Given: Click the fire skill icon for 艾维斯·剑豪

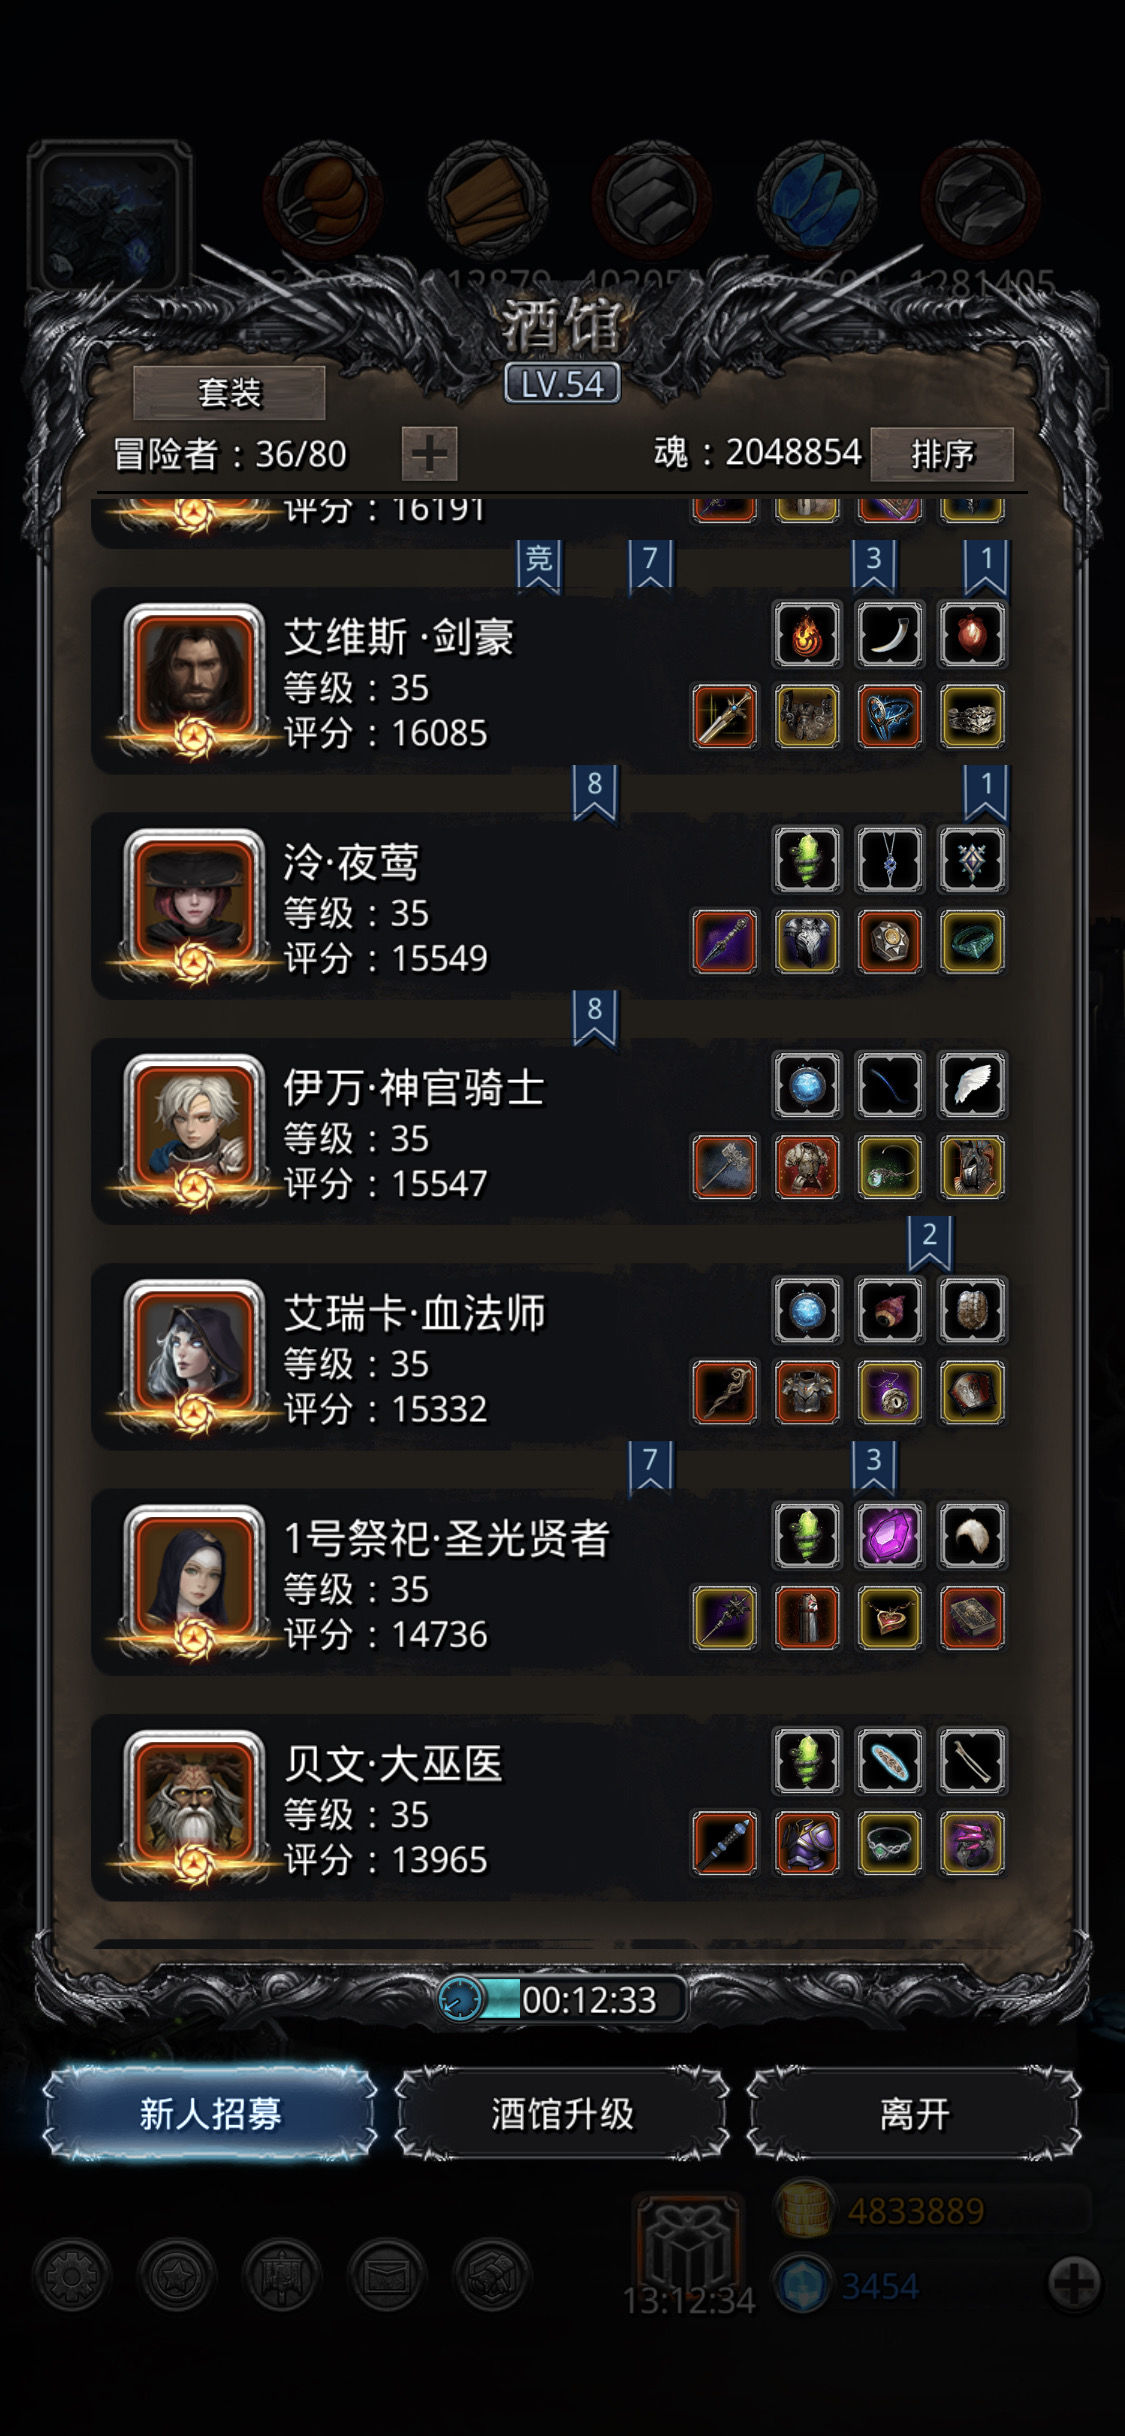Looking at the screenshot, I should click(x=806, y=634).
